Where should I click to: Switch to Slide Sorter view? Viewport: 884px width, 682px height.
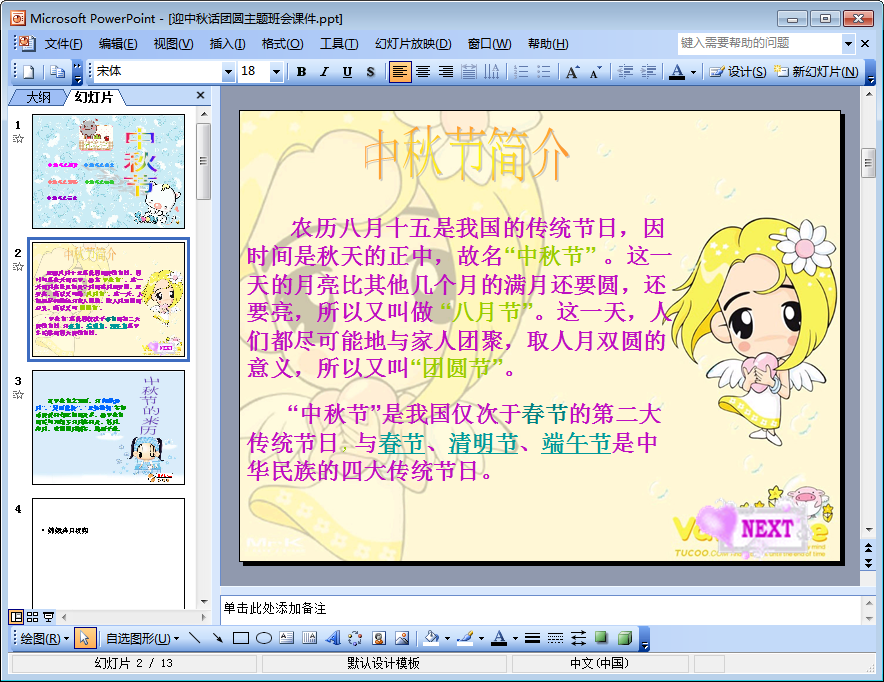point(33,617)
